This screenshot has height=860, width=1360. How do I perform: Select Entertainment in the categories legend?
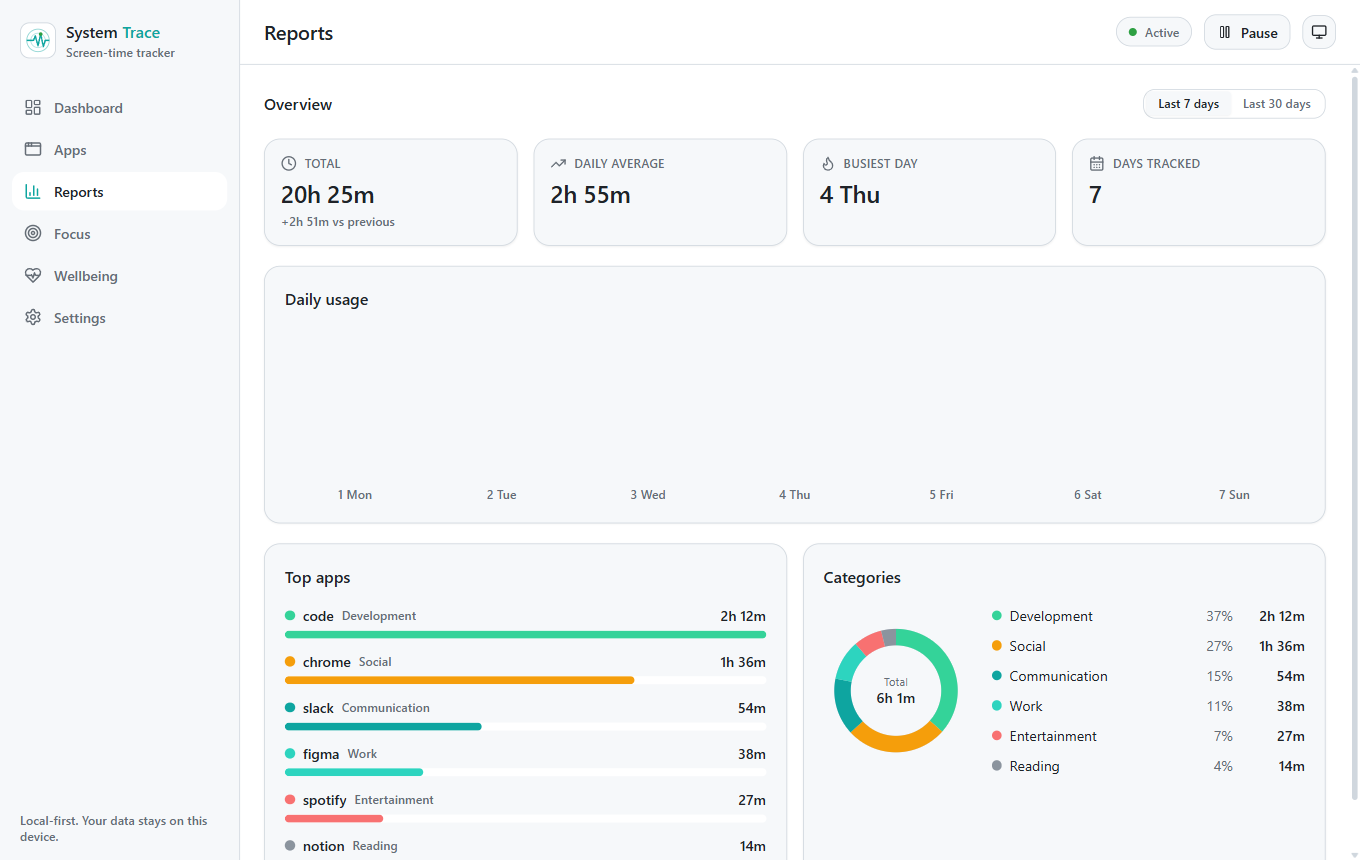1053,736
